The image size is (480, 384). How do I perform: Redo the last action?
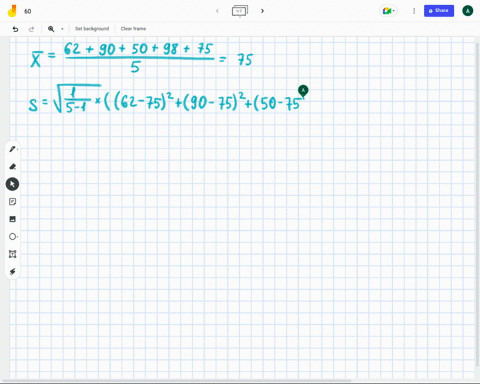pyautogui.click(x=31, y=29)
